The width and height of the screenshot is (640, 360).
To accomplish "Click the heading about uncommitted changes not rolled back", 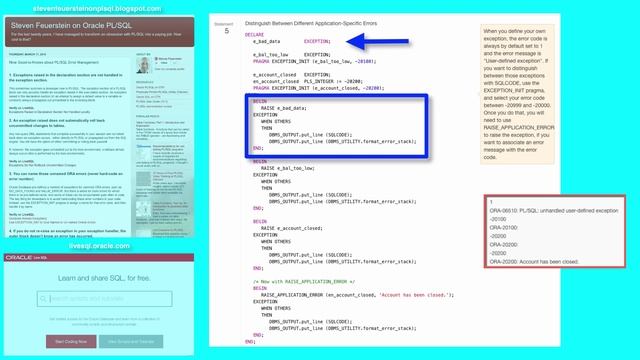I will (57, 123).
